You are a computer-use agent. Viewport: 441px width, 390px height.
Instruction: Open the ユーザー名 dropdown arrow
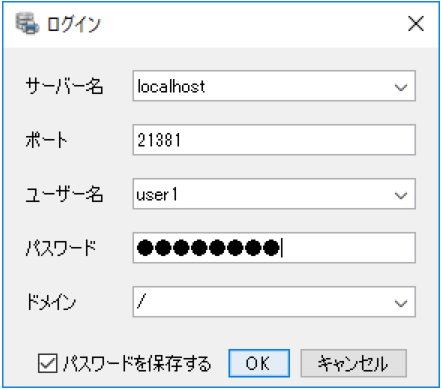(x=401, y=195)
